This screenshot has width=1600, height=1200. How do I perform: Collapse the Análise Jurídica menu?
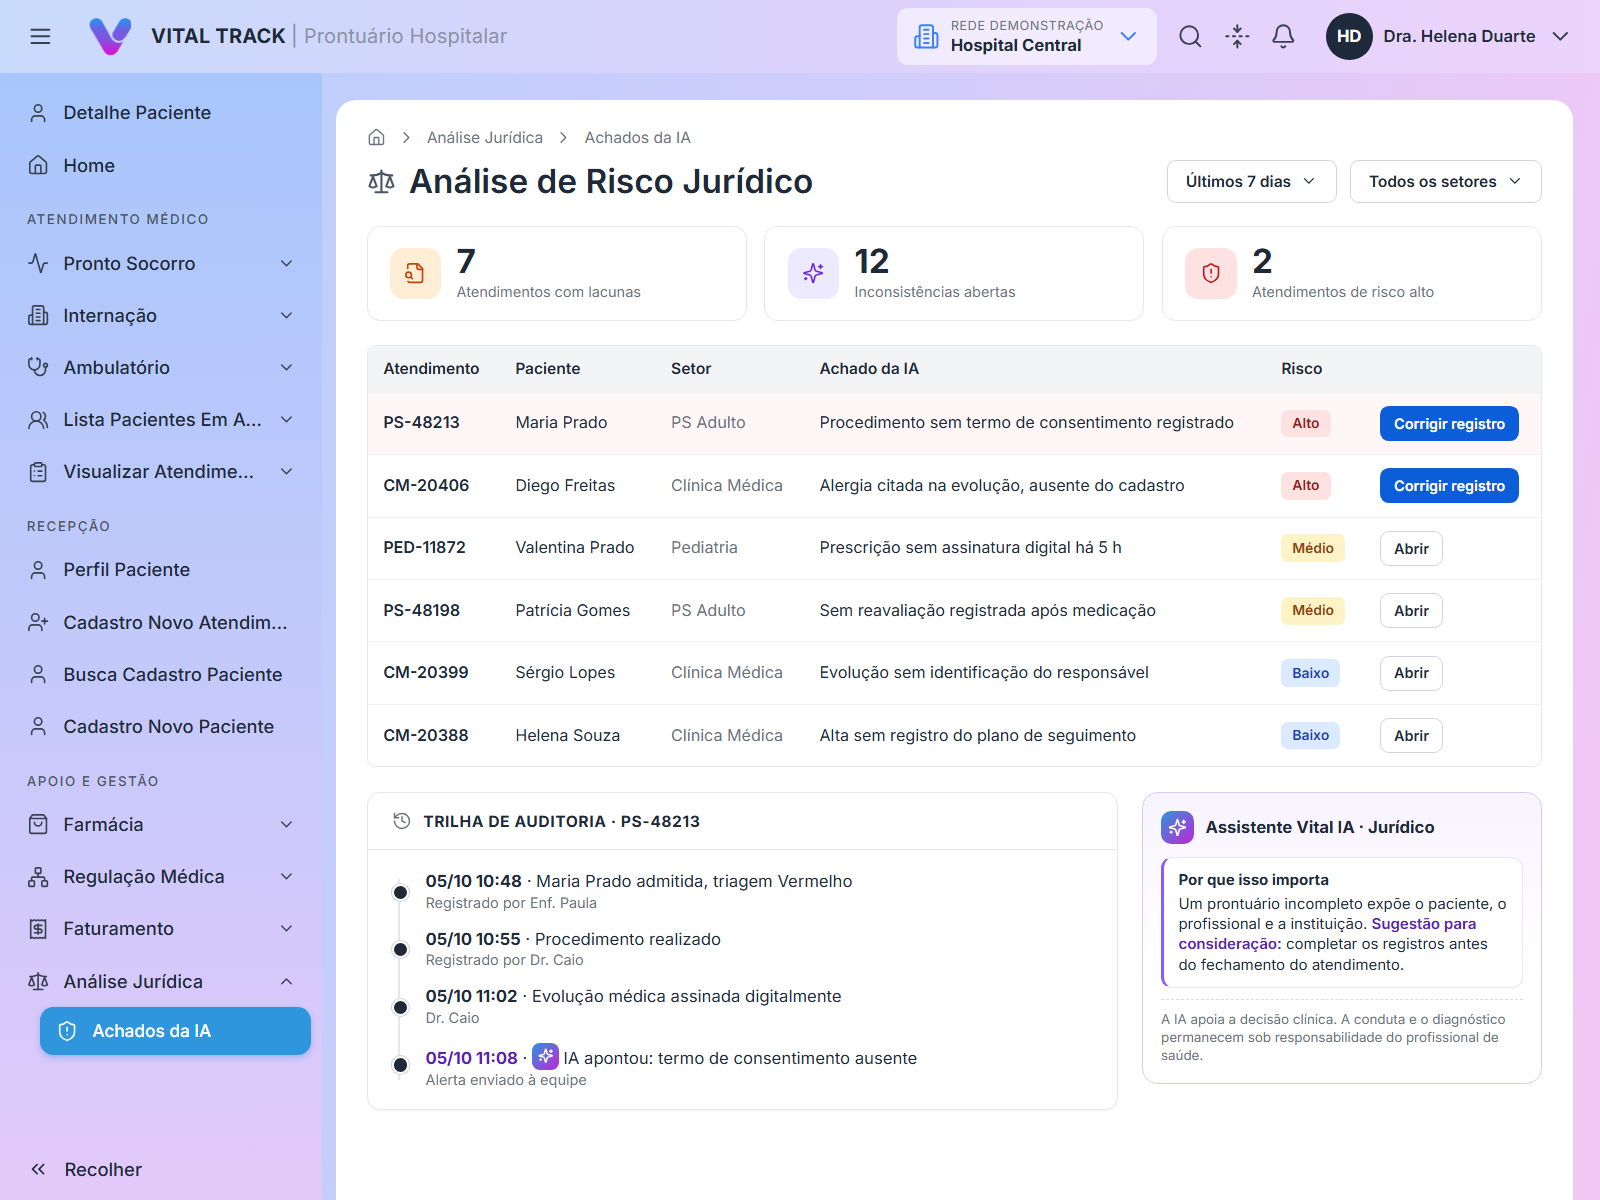(161, 982)
